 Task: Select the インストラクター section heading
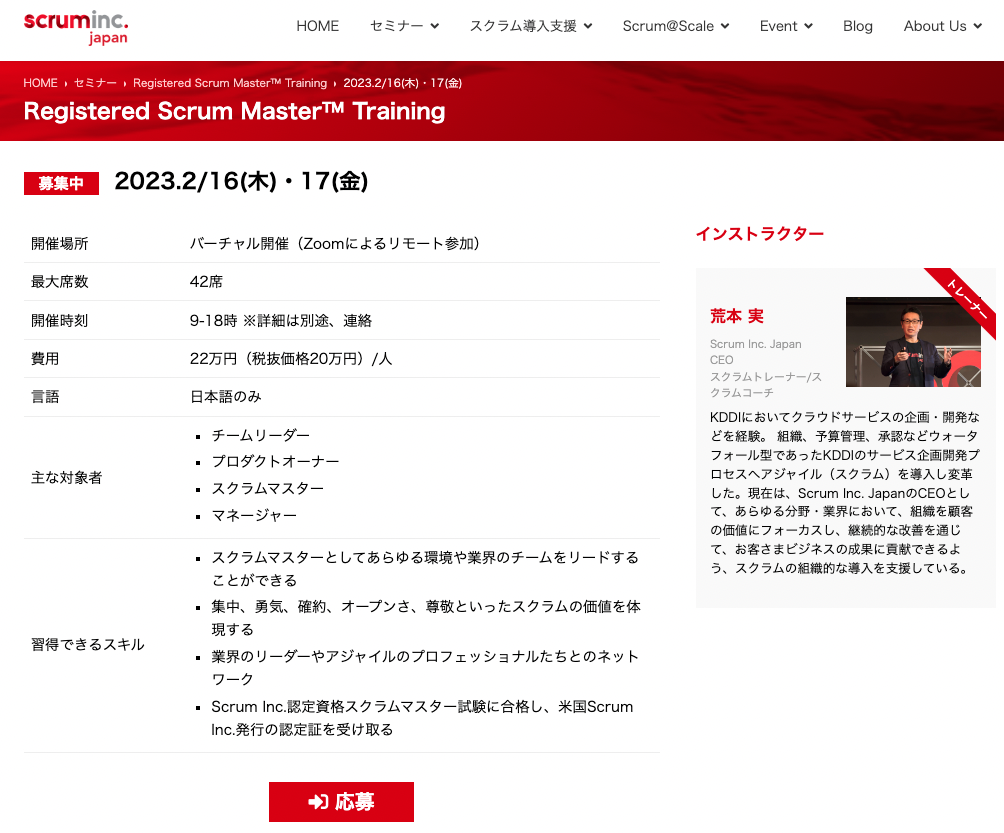click(759, 234)
